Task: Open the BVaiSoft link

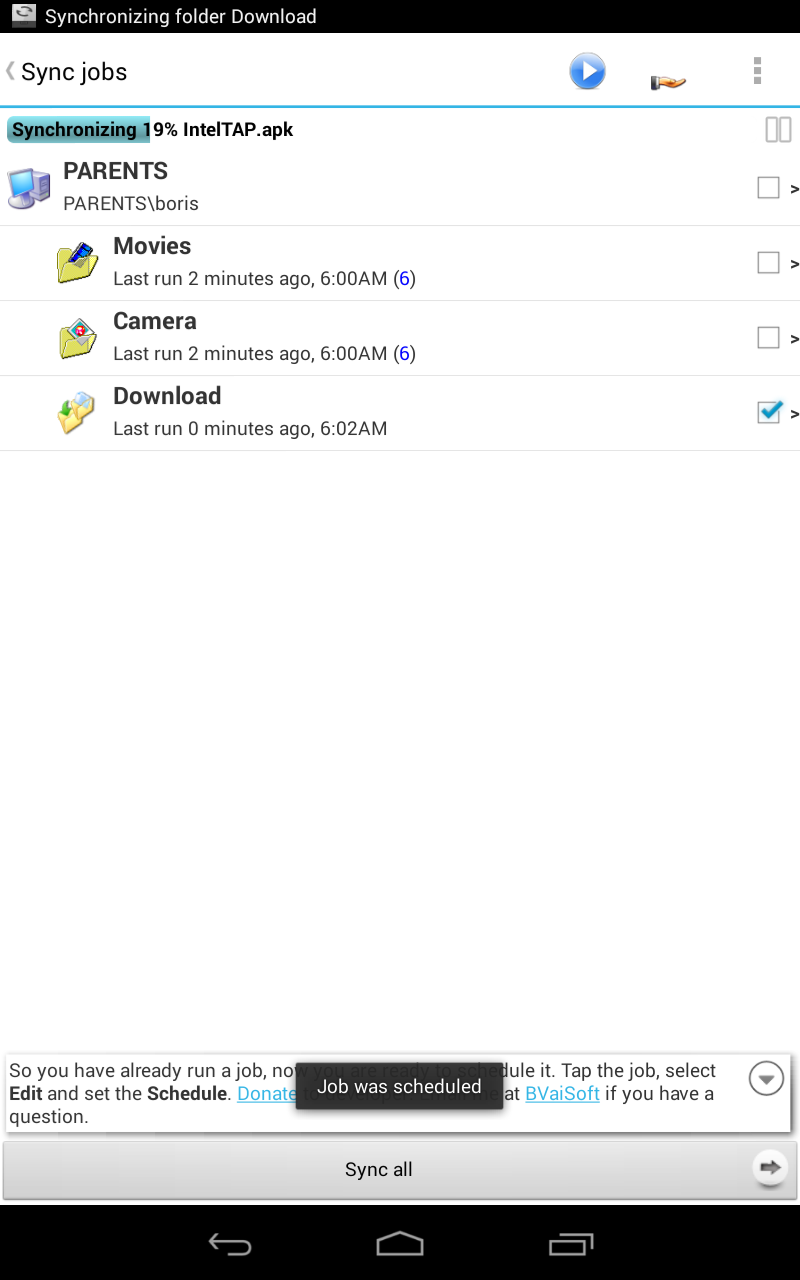Action: 562,1093
